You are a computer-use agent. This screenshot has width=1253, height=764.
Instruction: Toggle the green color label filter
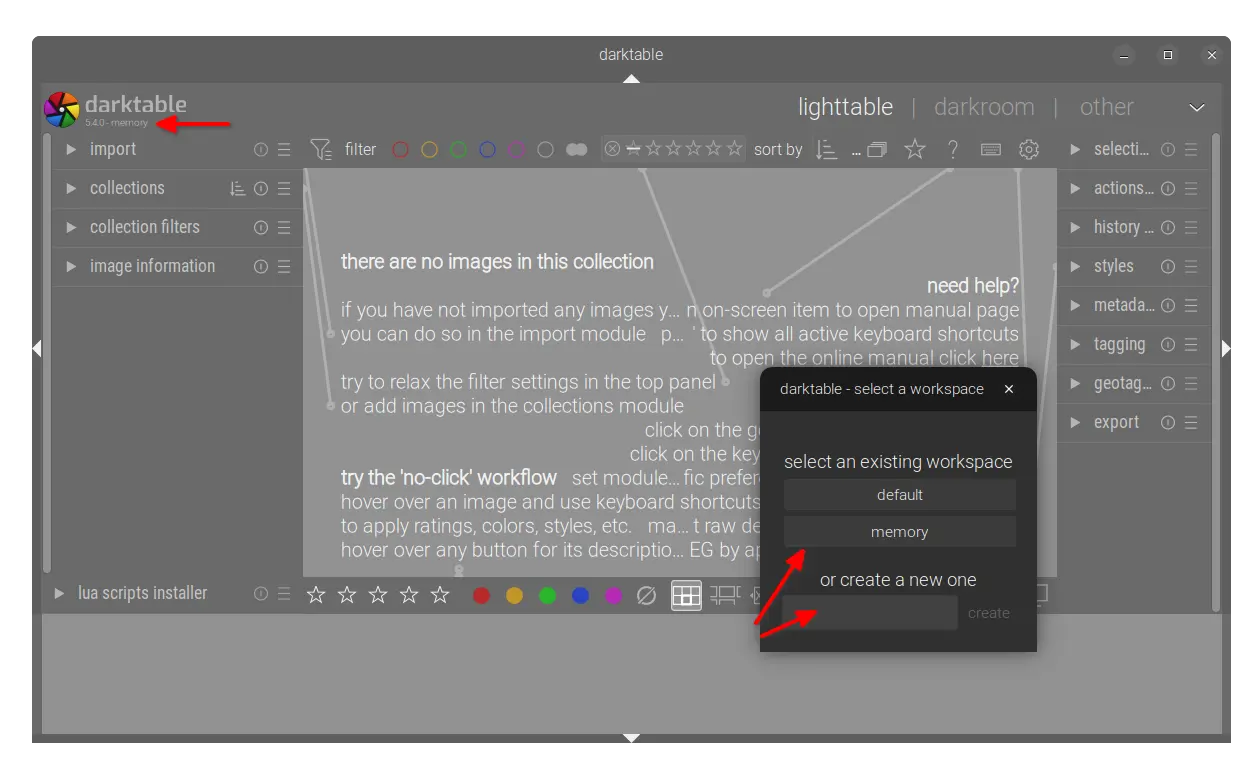tap(458, 150)
